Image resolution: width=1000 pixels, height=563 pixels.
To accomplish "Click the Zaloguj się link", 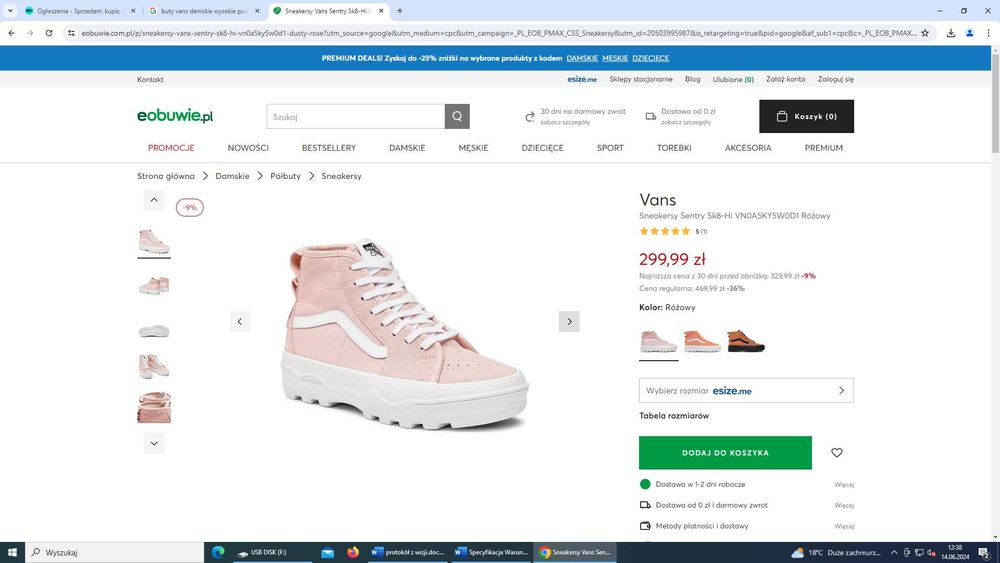I will click(835, 79).
